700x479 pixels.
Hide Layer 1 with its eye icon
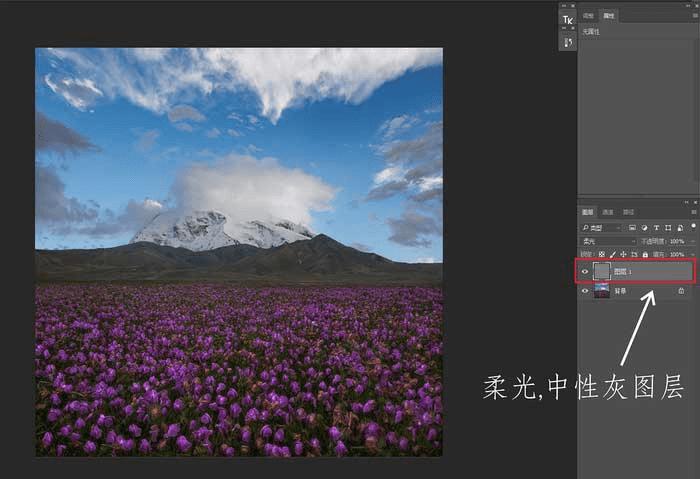[x=585, y=271]
